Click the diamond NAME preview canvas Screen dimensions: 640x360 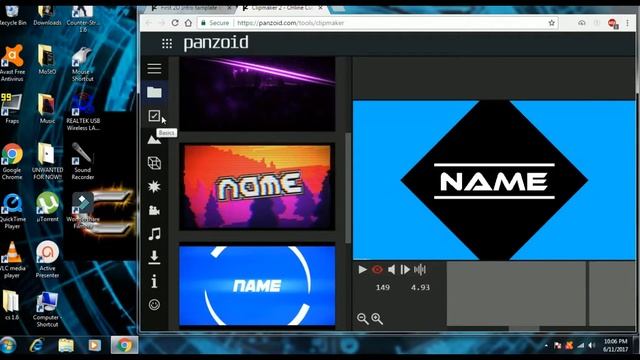[x=494, y=180]
